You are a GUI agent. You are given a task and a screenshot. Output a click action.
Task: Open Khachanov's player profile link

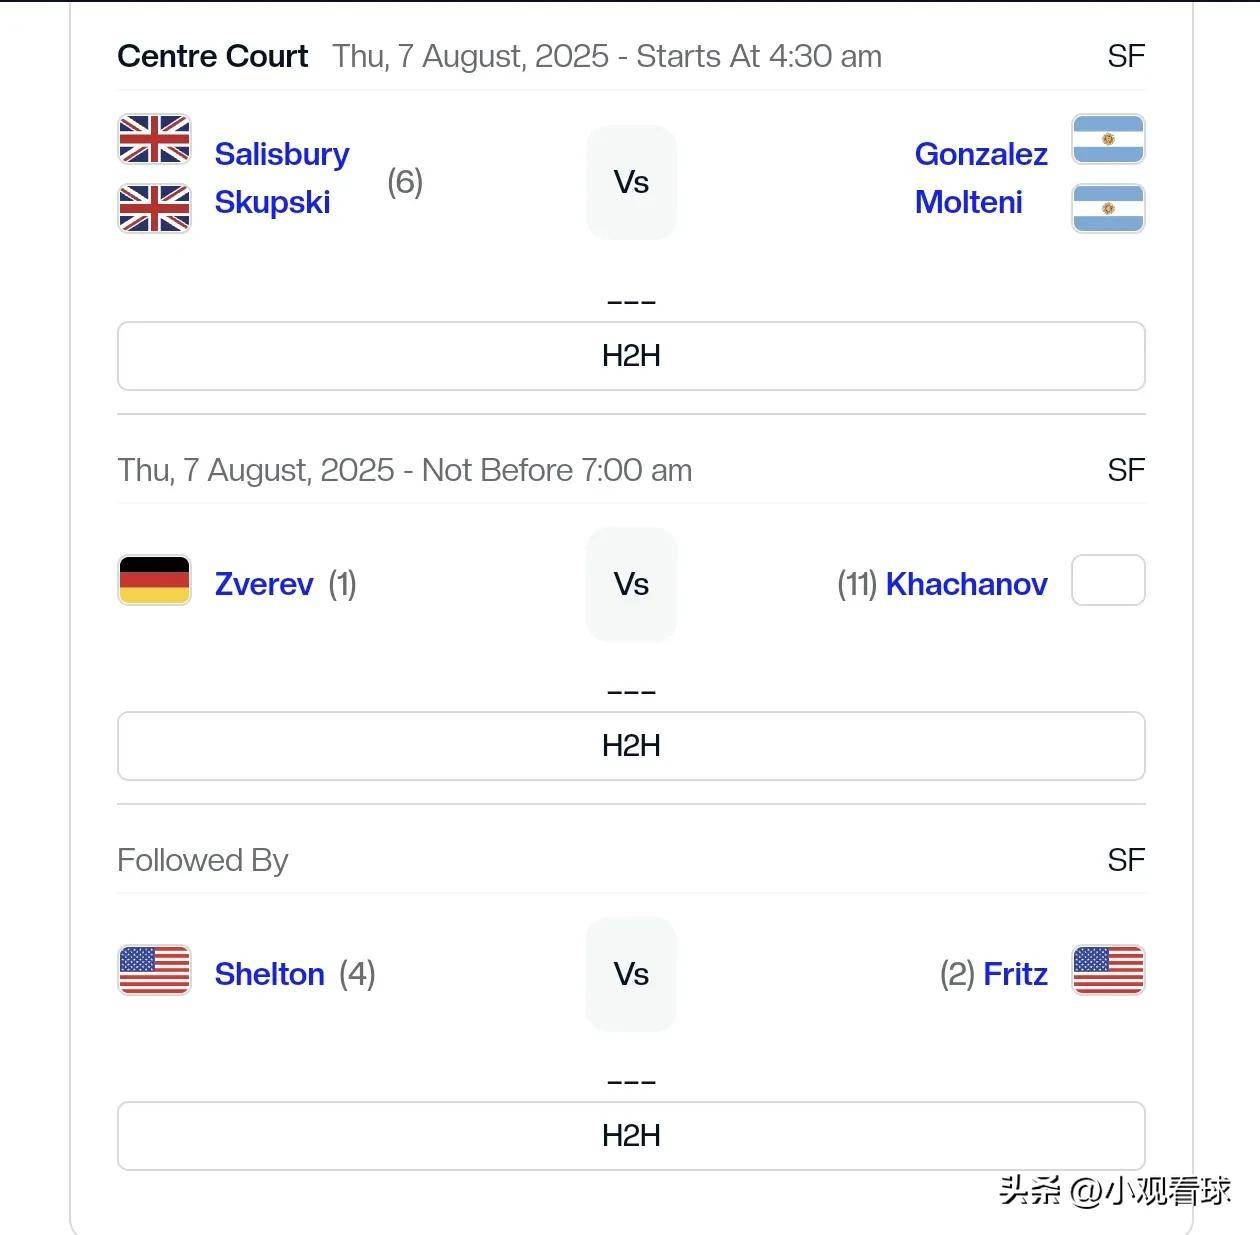[967, 584]
